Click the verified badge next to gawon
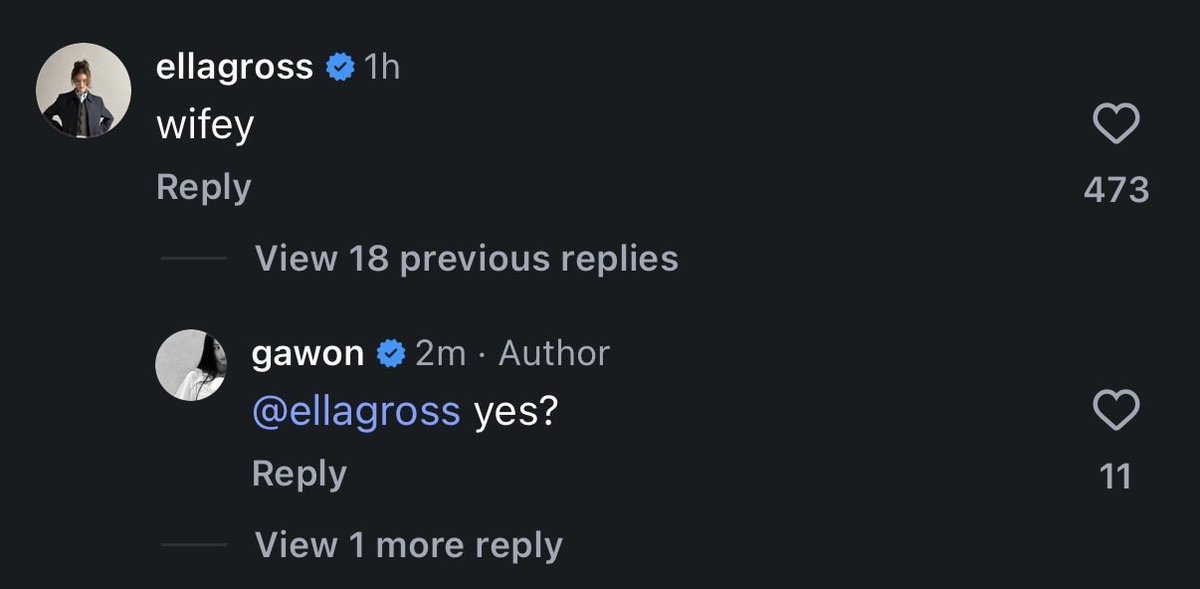Image resolution: width=1200 pixels, height=589 pixels. point(390,353)
